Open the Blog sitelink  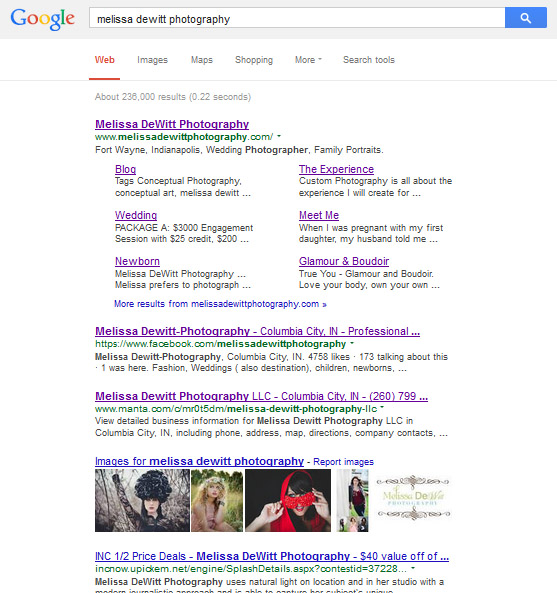coord(126,169)
